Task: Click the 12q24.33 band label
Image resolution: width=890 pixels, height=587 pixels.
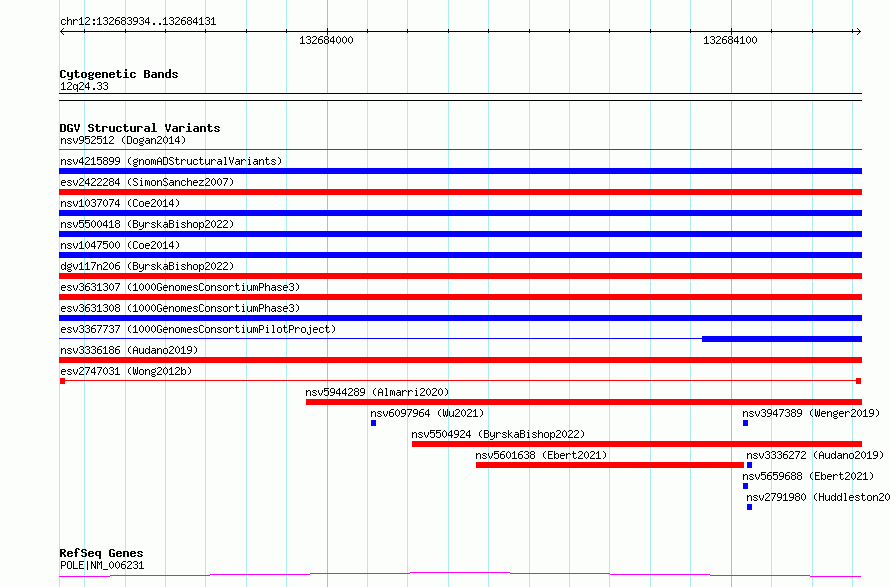Action: [84, 86]
